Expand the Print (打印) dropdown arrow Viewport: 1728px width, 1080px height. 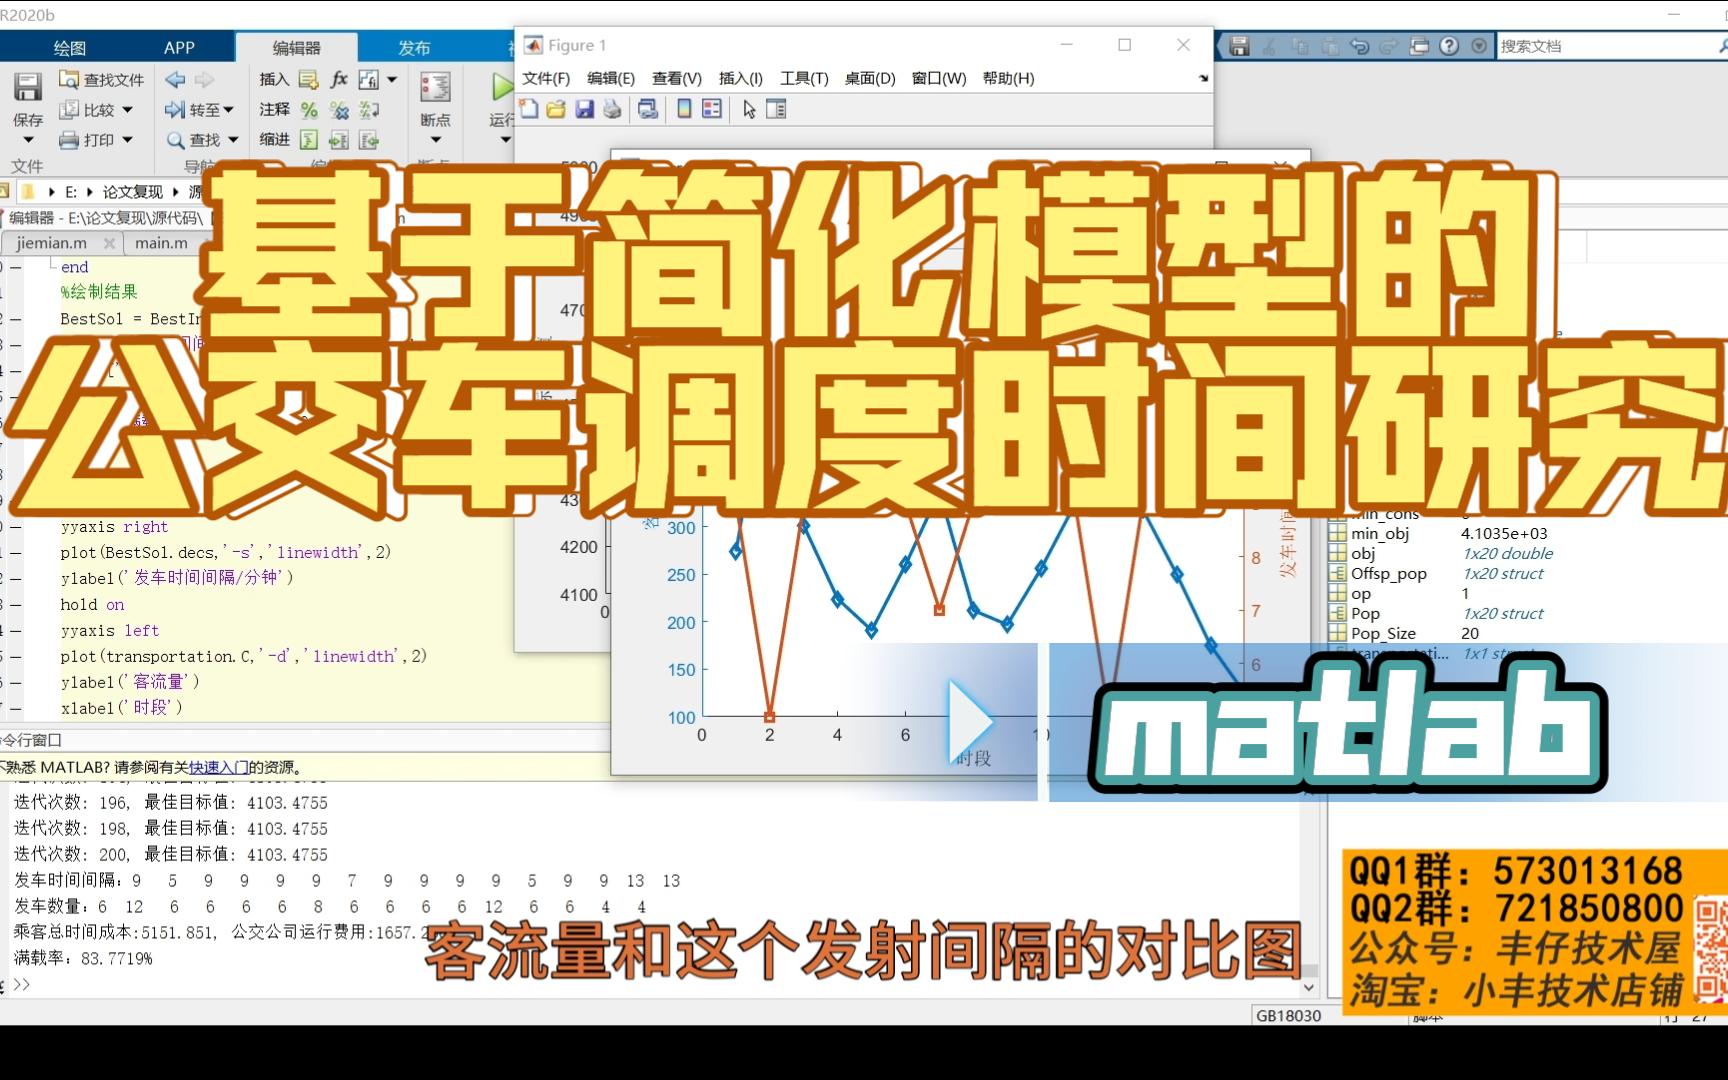[127, 140]
